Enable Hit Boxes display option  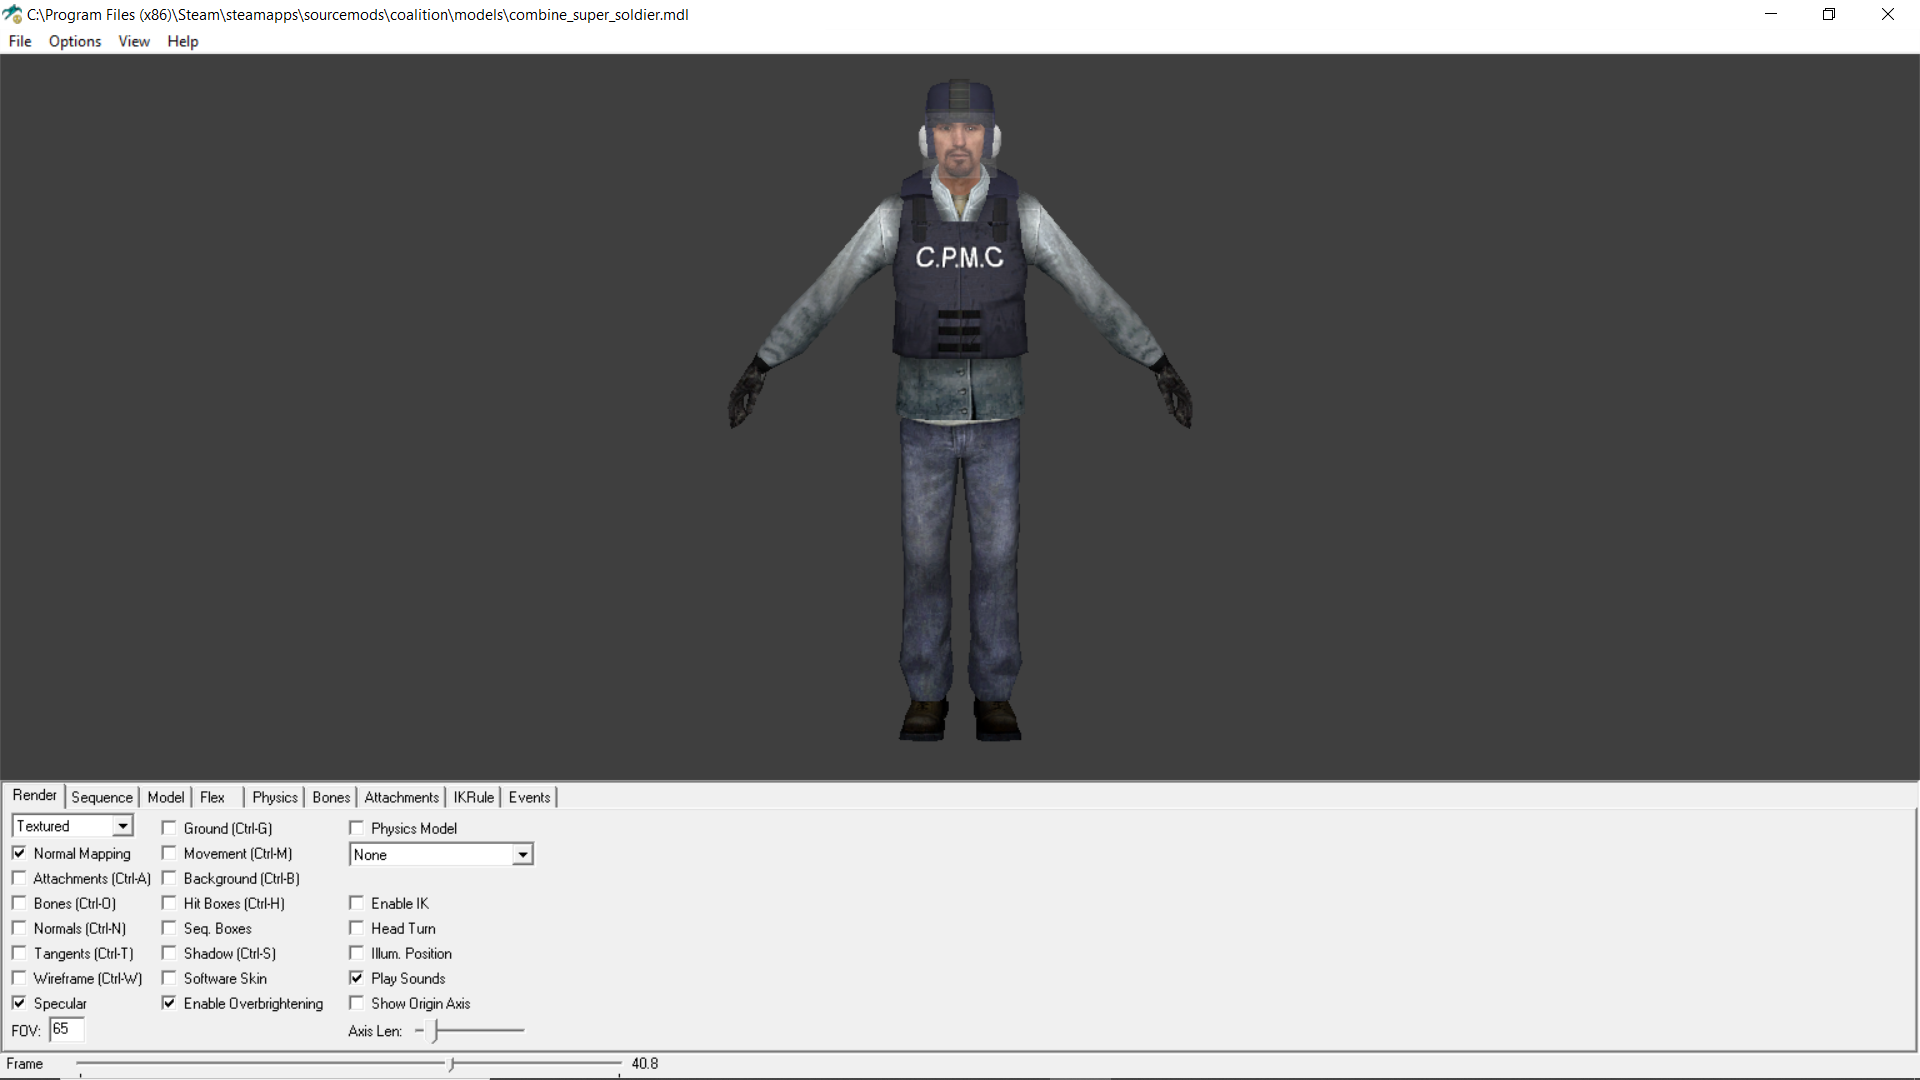pos(167,902)
